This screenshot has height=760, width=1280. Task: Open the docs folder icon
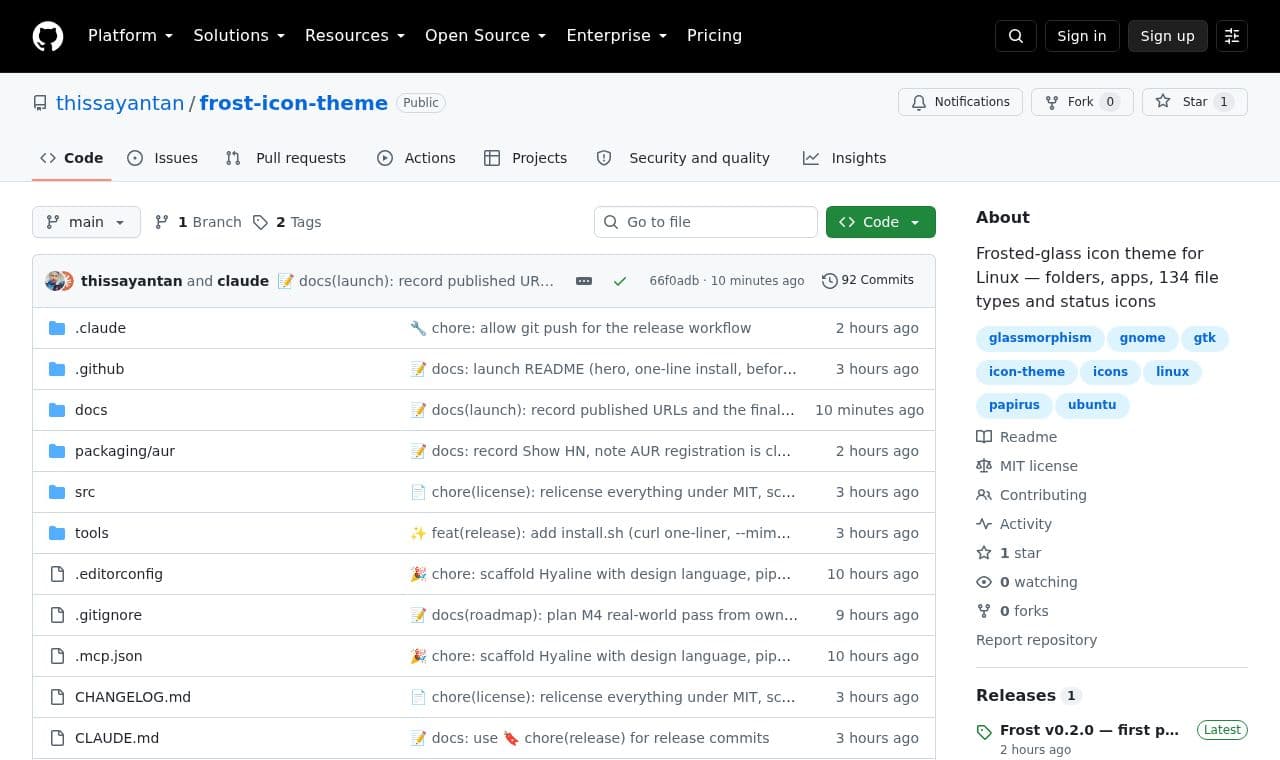(57, 410)
